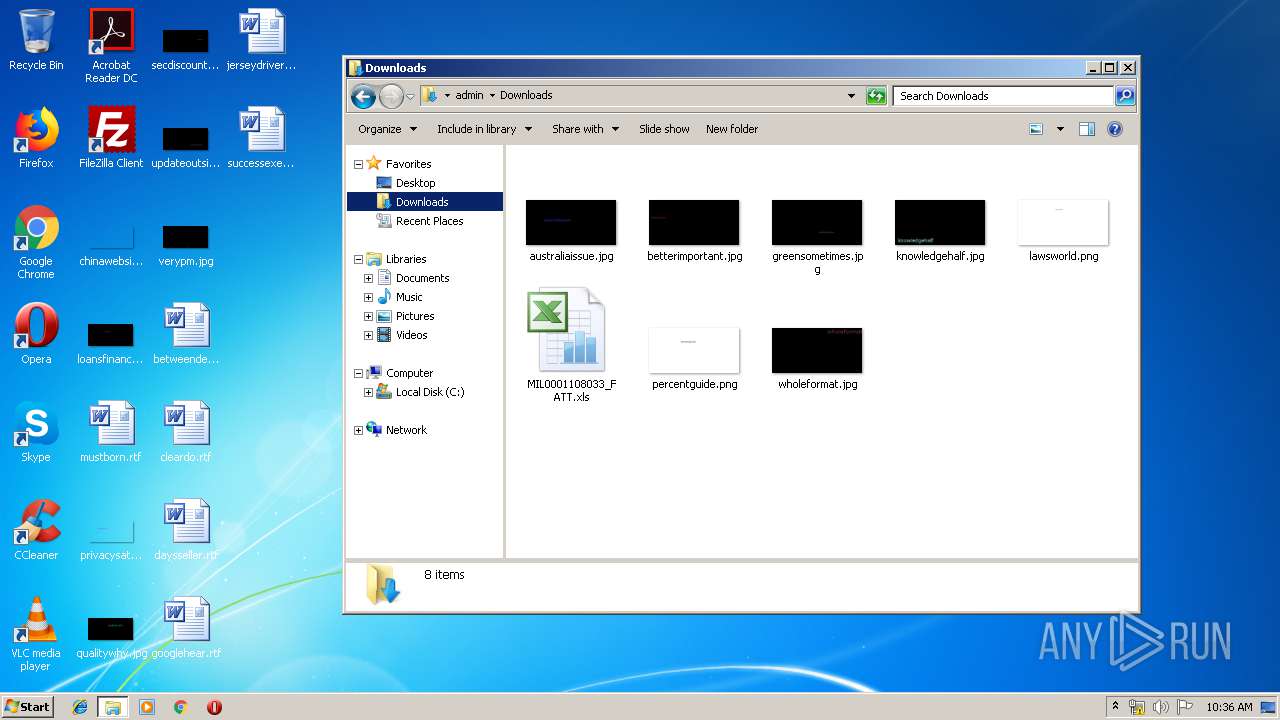Viewport: 1280px width, 720px height.
Task: Open Windows Media Player taskbar icon
Action: pyautogui.click(x=147, y=707)
